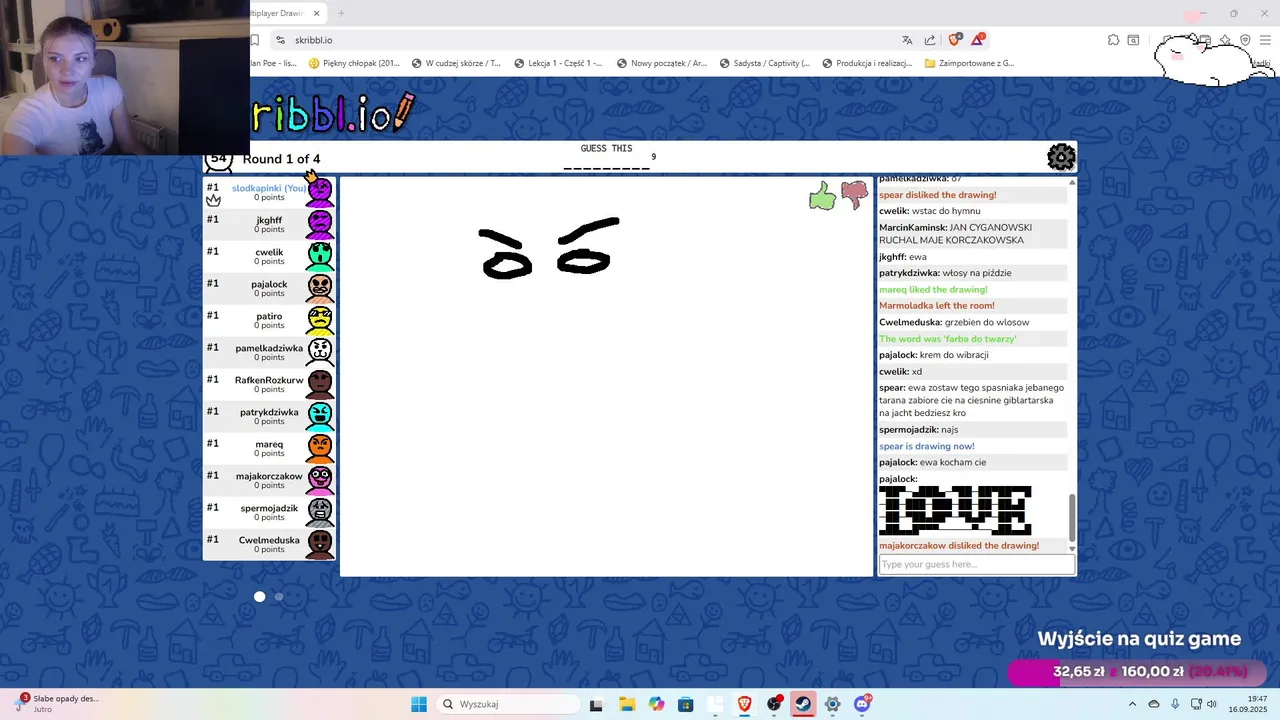Click the share icon in address bar
Viewport: 1280px width, 720px height.
coord(930,40)
